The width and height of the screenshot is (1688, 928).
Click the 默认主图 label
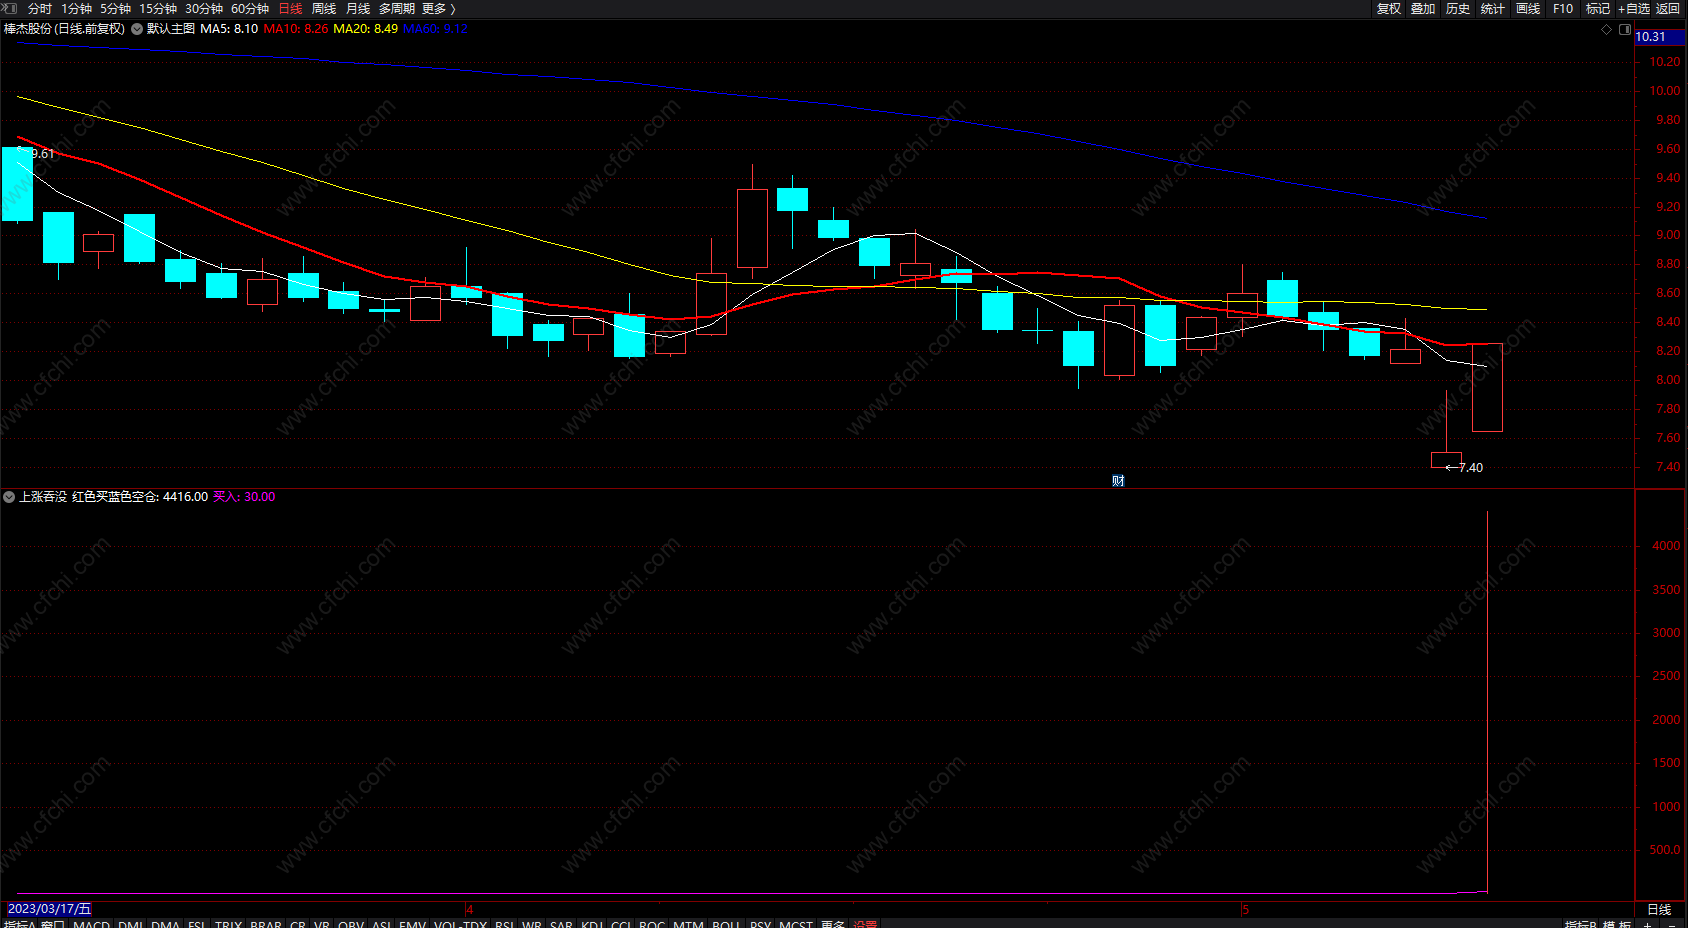point(171,29)
